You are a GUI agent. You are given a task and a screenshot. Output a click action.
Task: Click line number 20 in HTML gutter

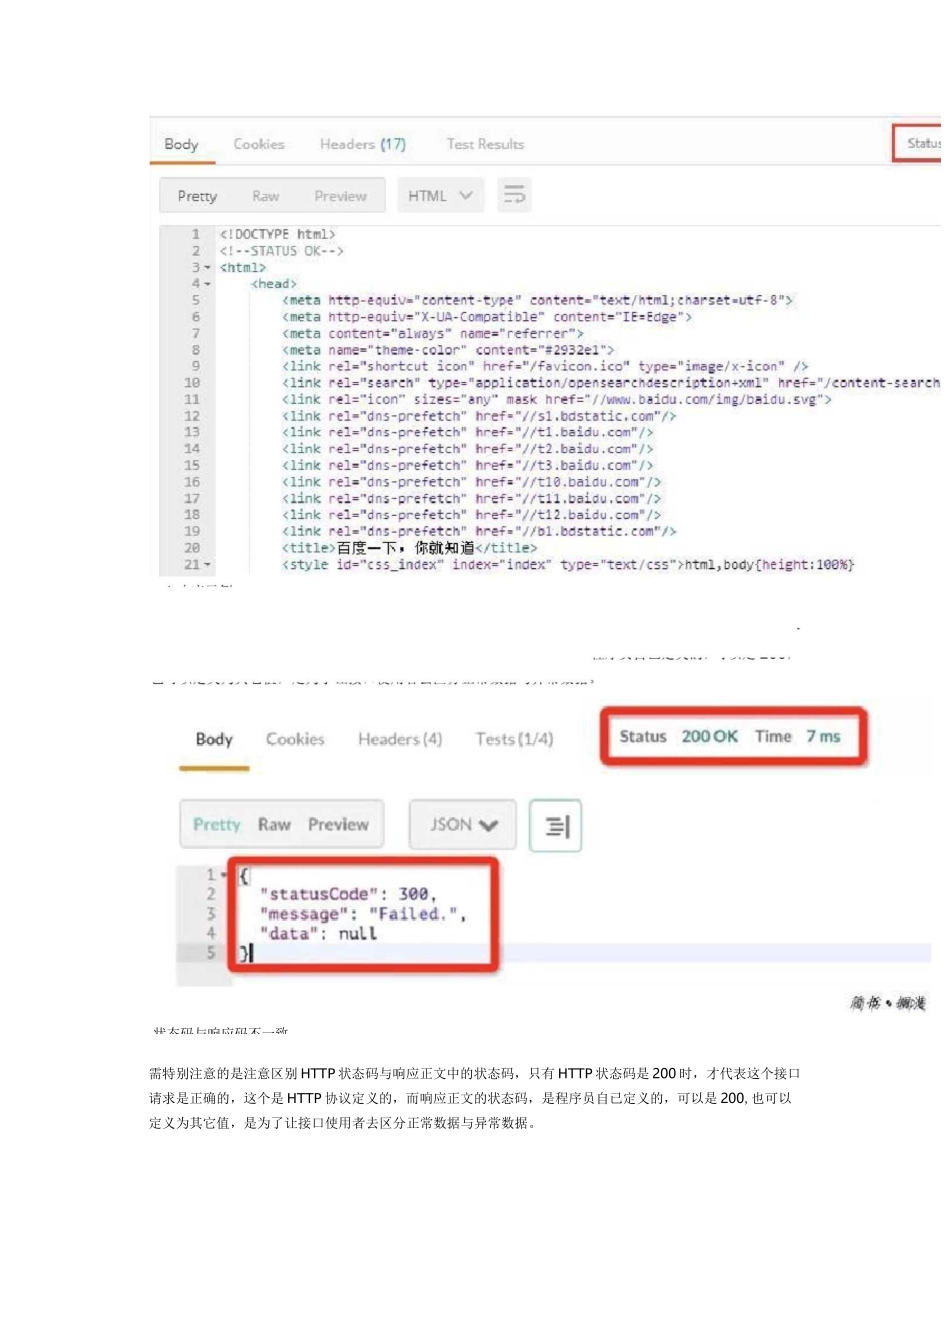(x=192, y=548)
